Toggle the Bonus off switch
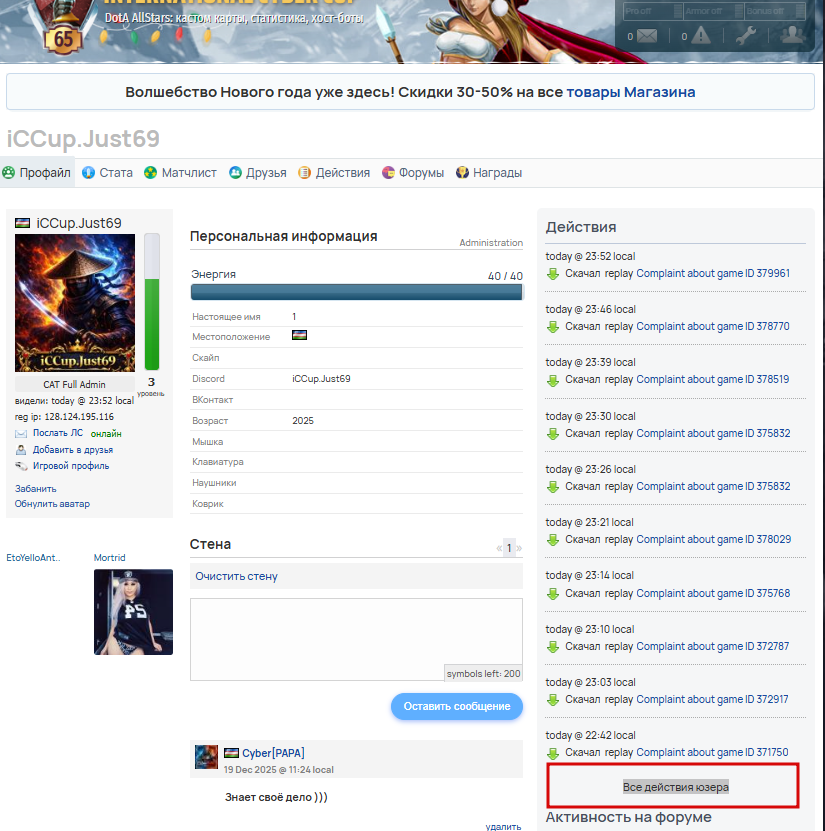 (x=775, y=11)
